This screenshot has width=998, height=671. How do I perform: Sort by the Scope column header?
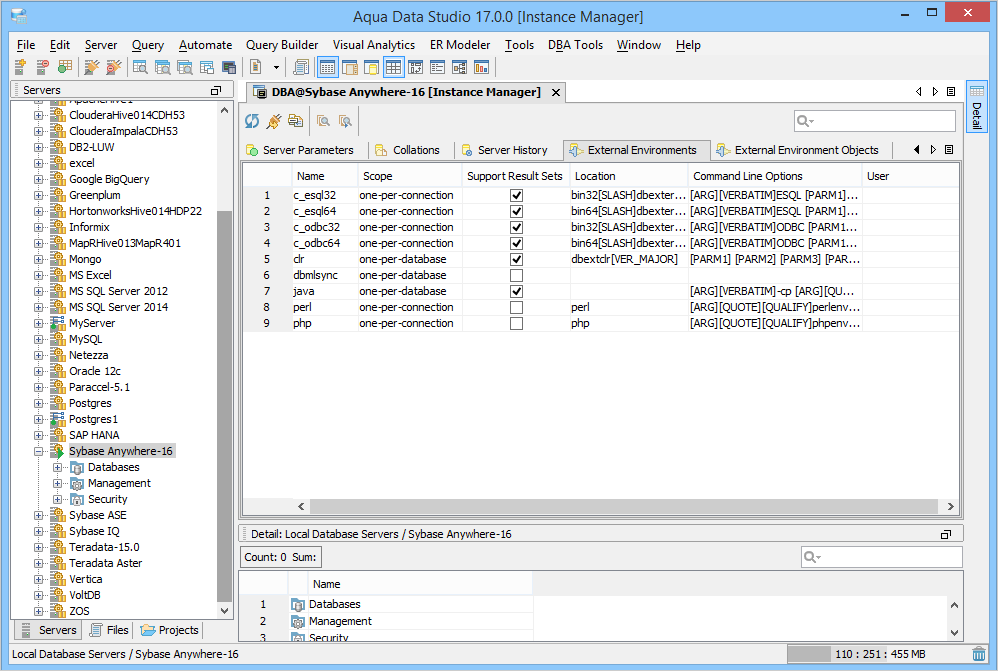click(409, 176)
